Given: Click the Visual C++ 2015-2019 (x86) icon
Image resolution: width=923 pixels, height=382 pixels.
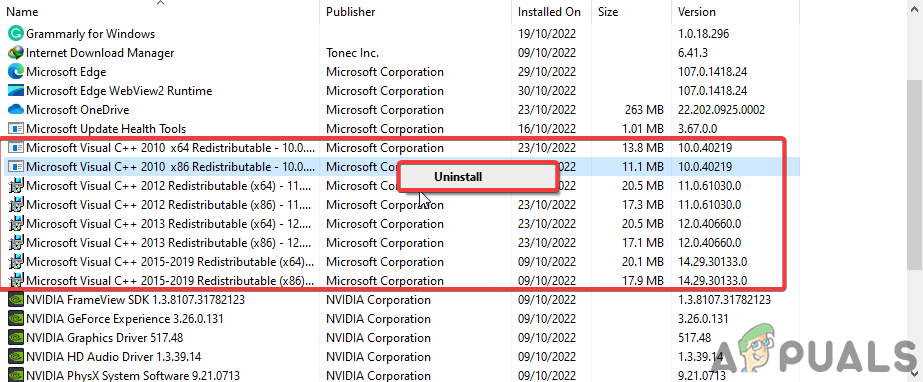Looking at the screenshot, I should pyautogui.click(x=16, y=280).
